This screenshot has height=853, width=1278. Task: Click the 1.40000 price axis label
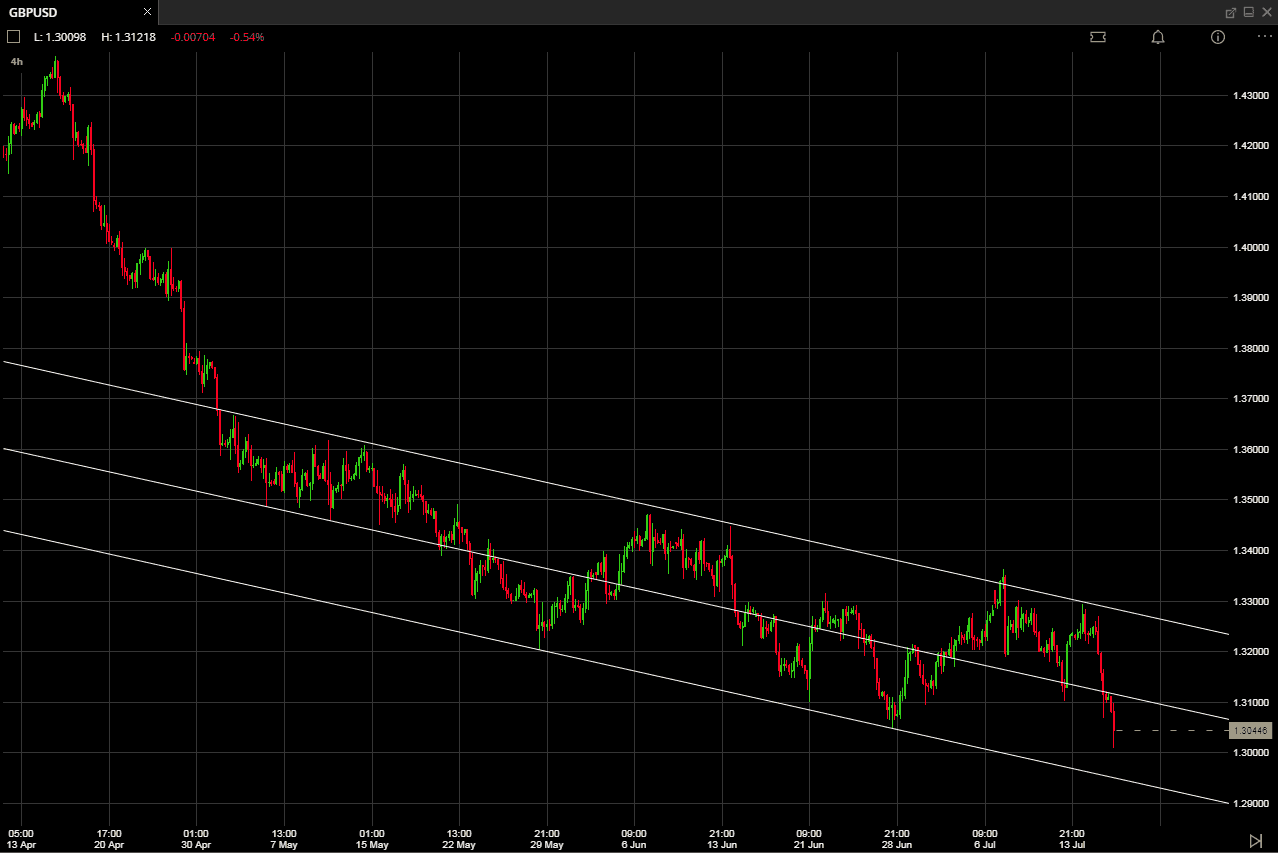(x=1252, y=247)
